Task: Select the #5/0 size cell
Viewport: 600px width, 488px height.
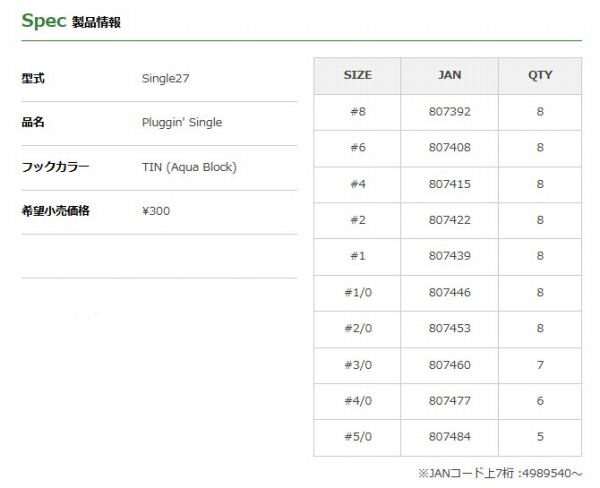Action: click(x=357, y=437)
